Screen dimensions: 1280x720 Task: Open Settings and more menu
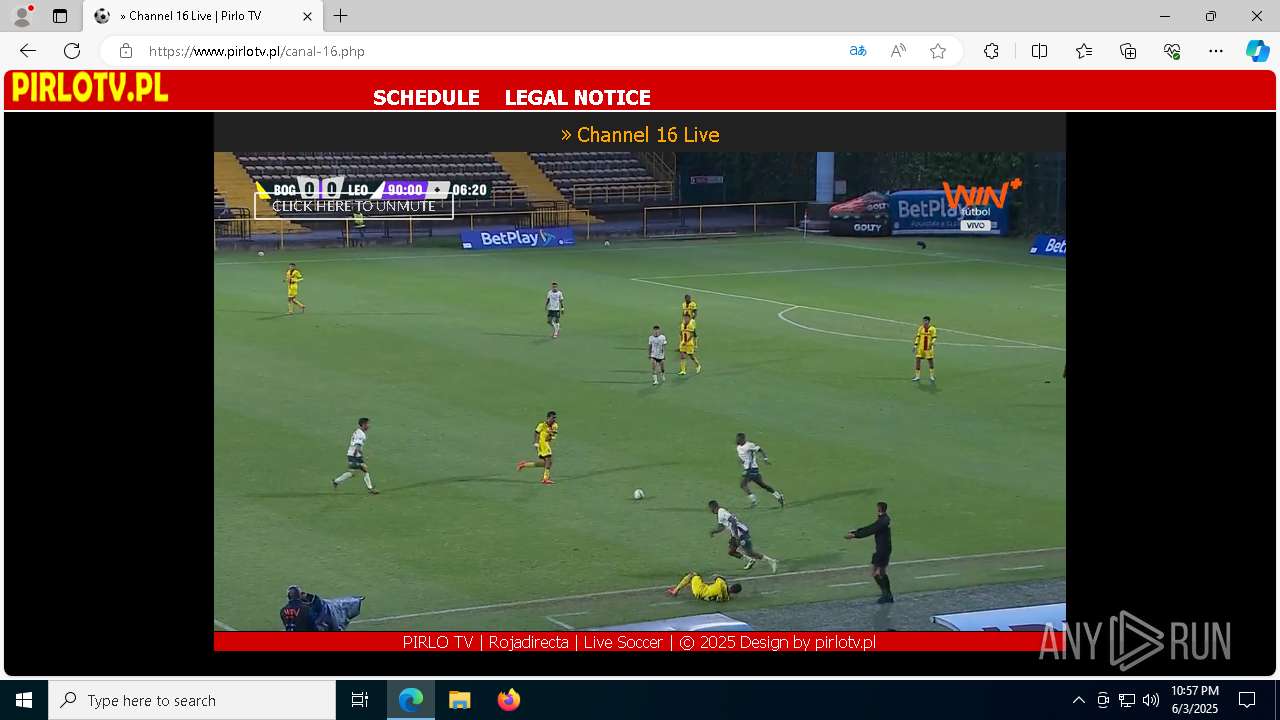click(1216, 51)
